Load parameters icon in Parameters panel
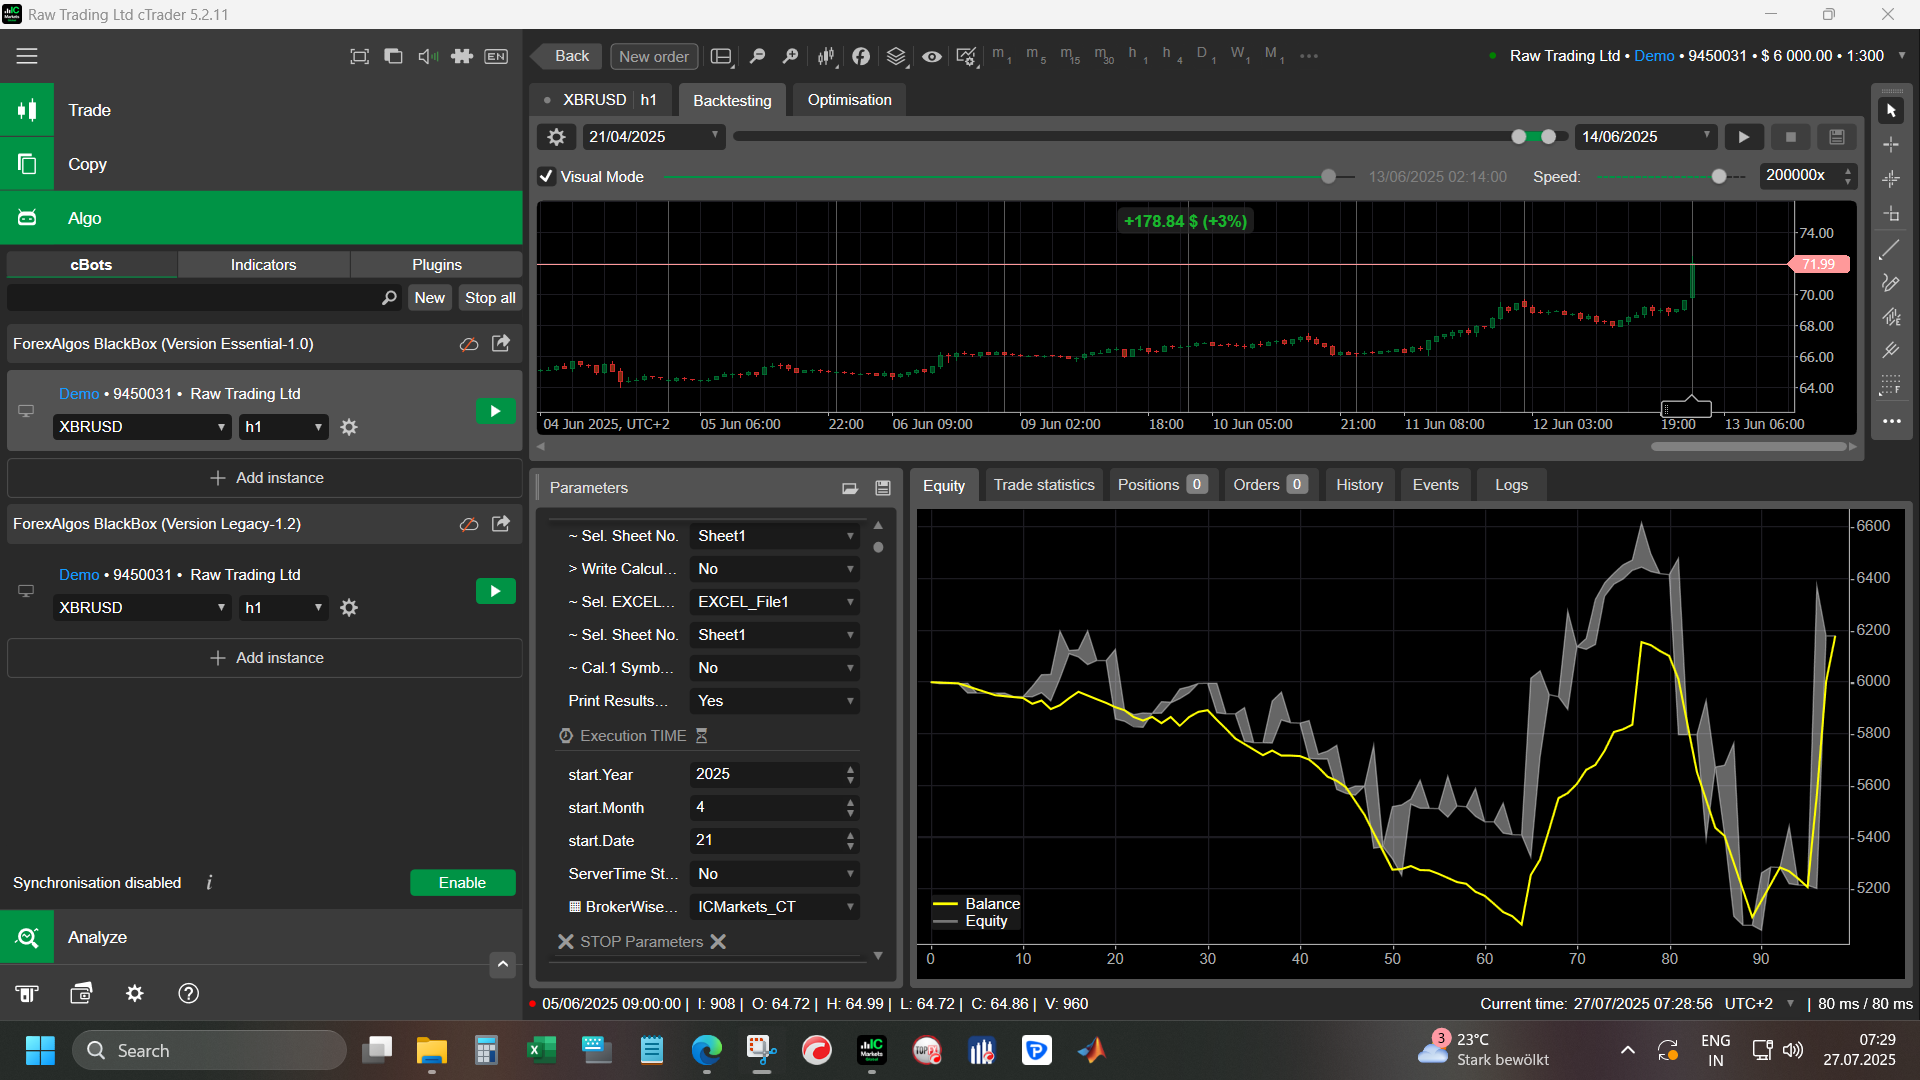Screen dimensions: 1920x1080 (849, 488)
